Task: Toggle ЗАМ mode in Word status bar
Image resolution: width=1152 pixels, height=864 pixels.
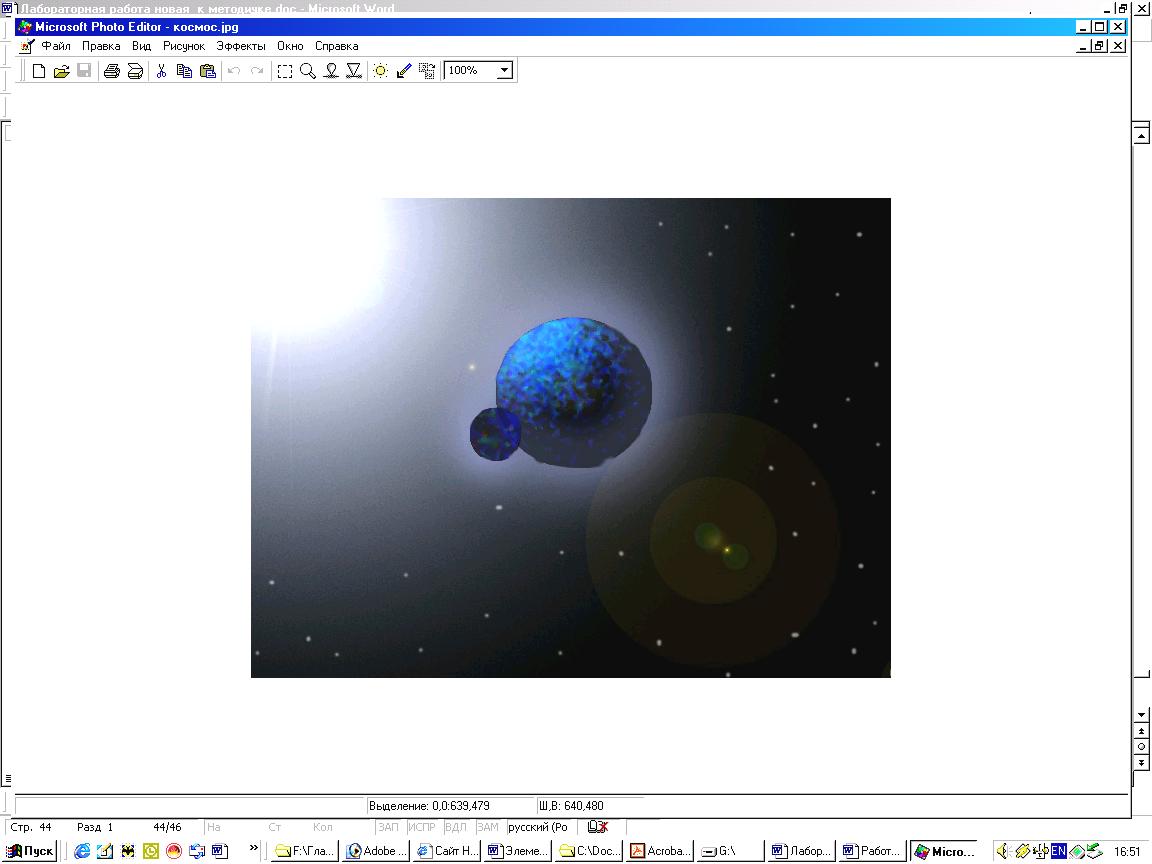Action: pyautogui.click(x=488, y=827)
